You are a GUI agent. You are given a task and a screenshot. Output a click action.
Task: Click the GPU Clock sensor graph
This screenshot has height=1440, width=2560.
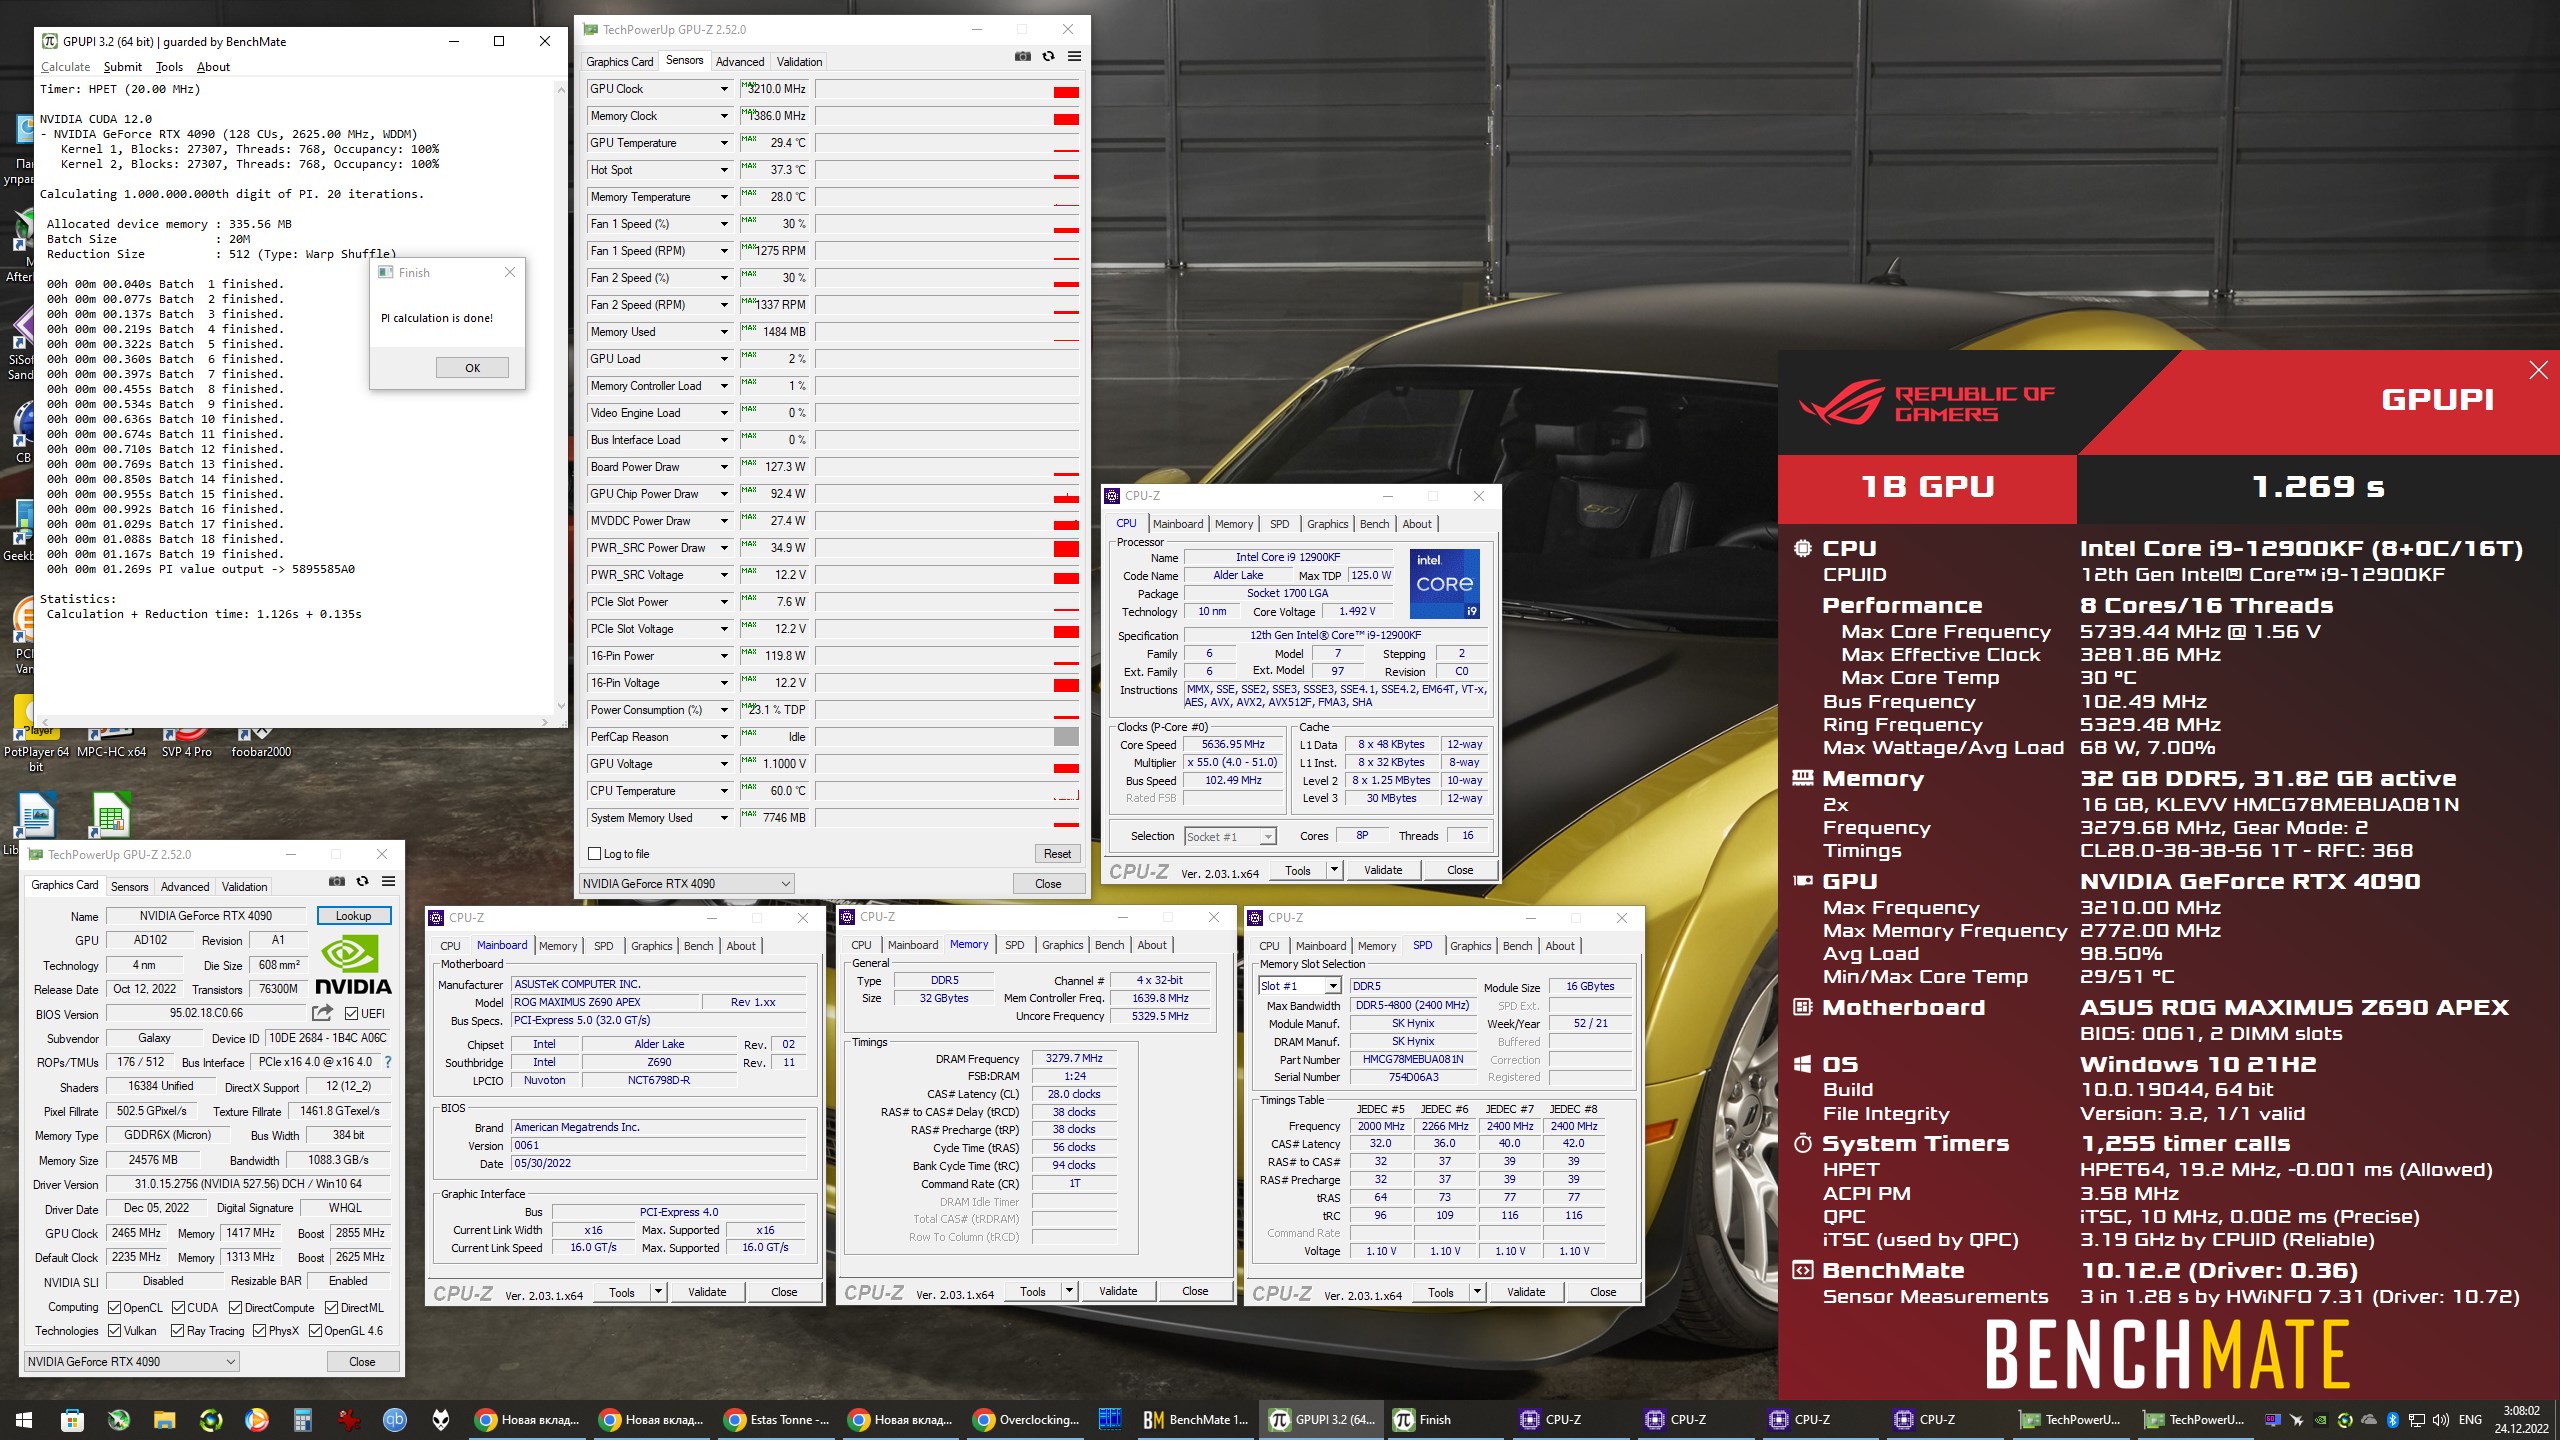coord(948,89)
